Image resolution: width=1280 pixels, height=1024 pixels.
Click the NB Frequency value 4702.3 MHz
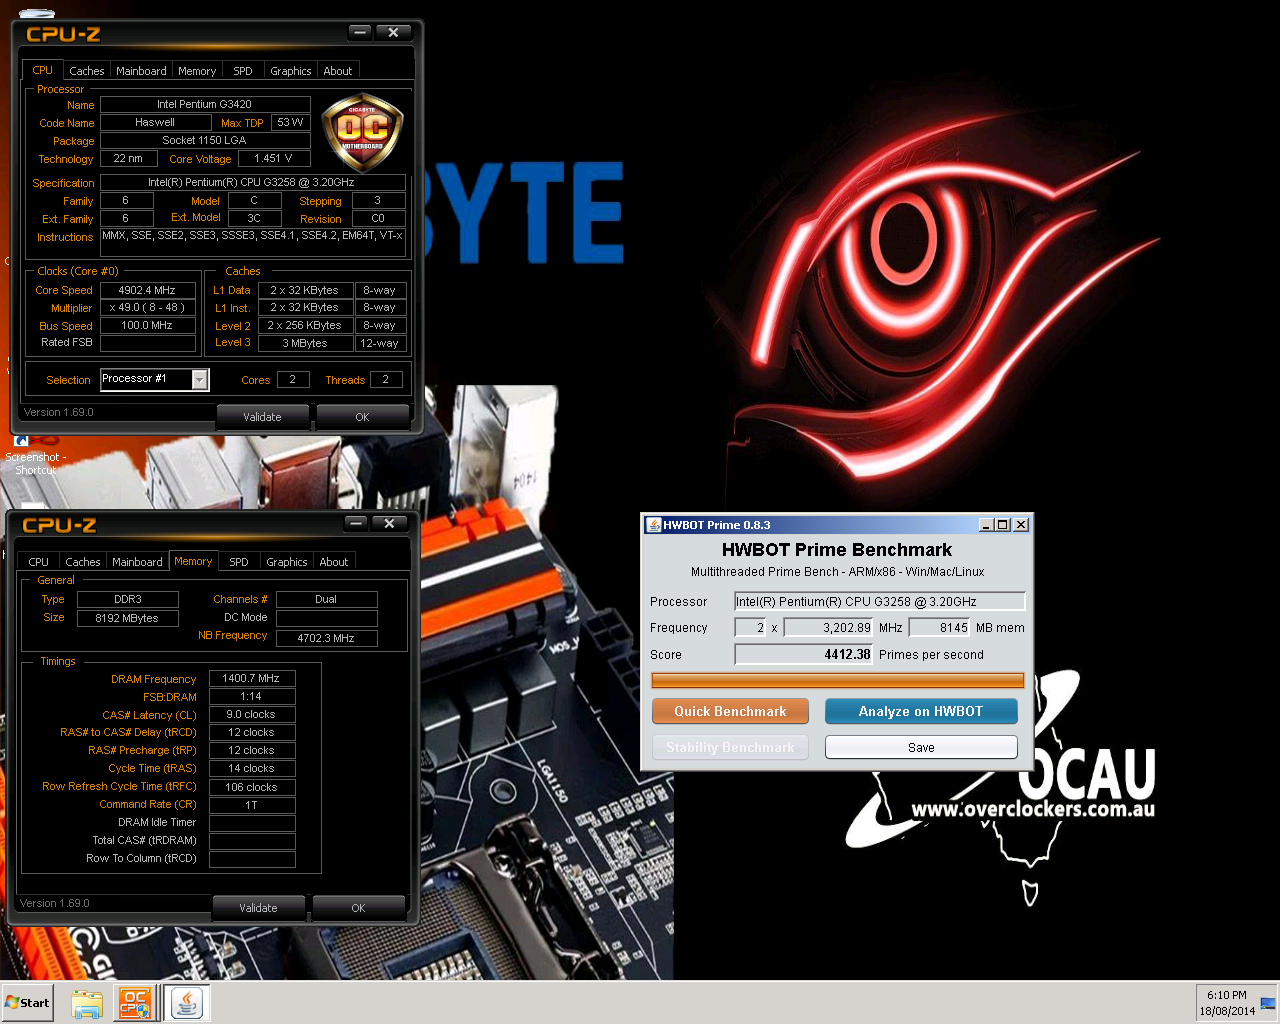[326, 638]
